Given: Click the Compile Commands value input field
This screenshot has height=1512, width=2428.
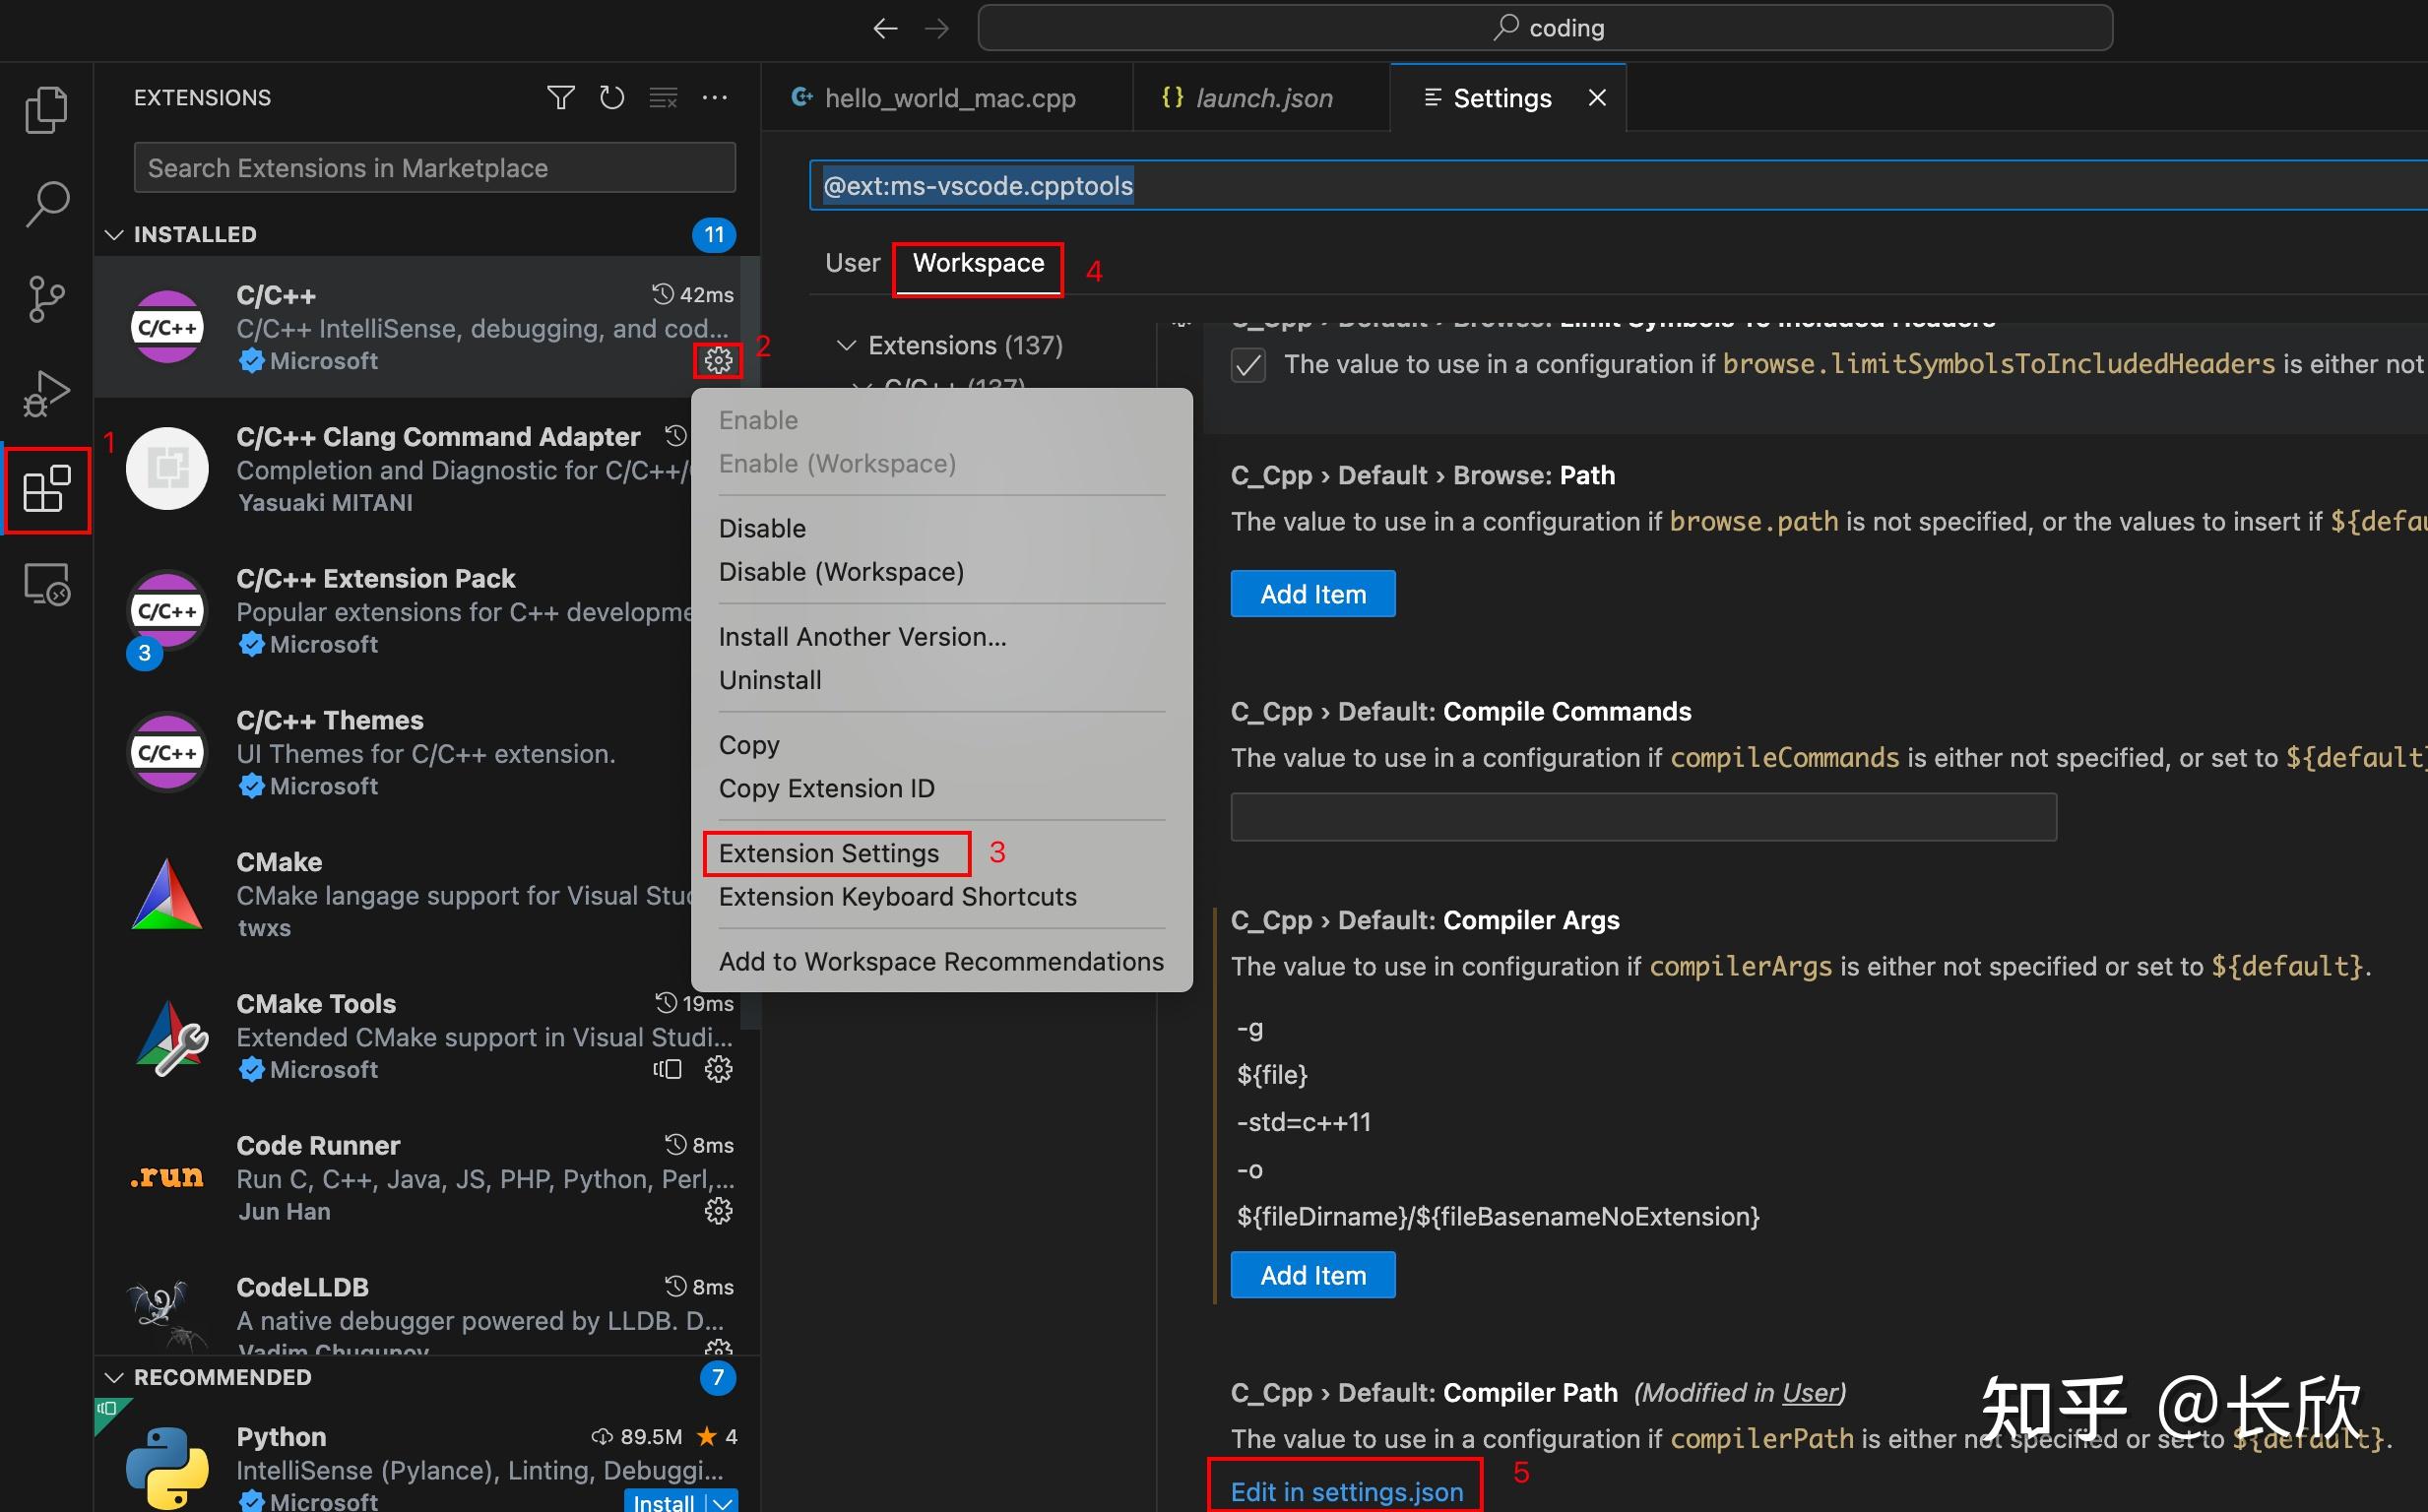Looking at the screenshot, I should click(x=1643, y=816).
